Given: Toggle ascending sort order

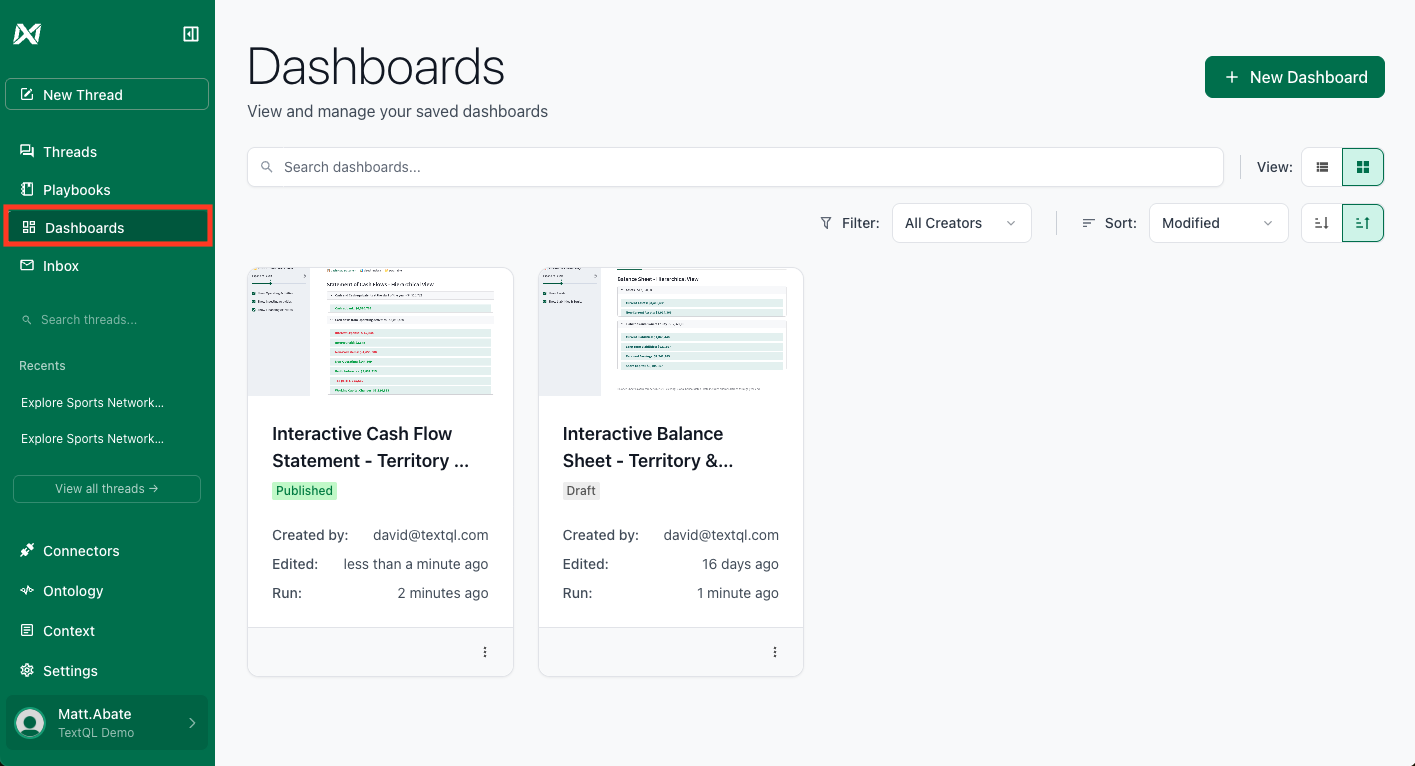Looking at the screenshot, I should [x=1362, y=222].
